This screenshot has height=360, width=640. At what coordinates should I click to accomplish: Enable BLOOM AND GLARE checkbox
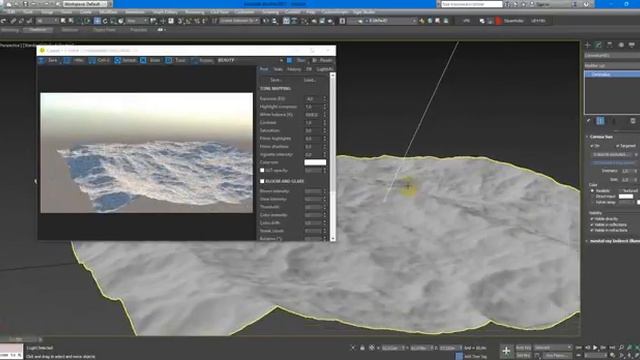pos(262,181)
